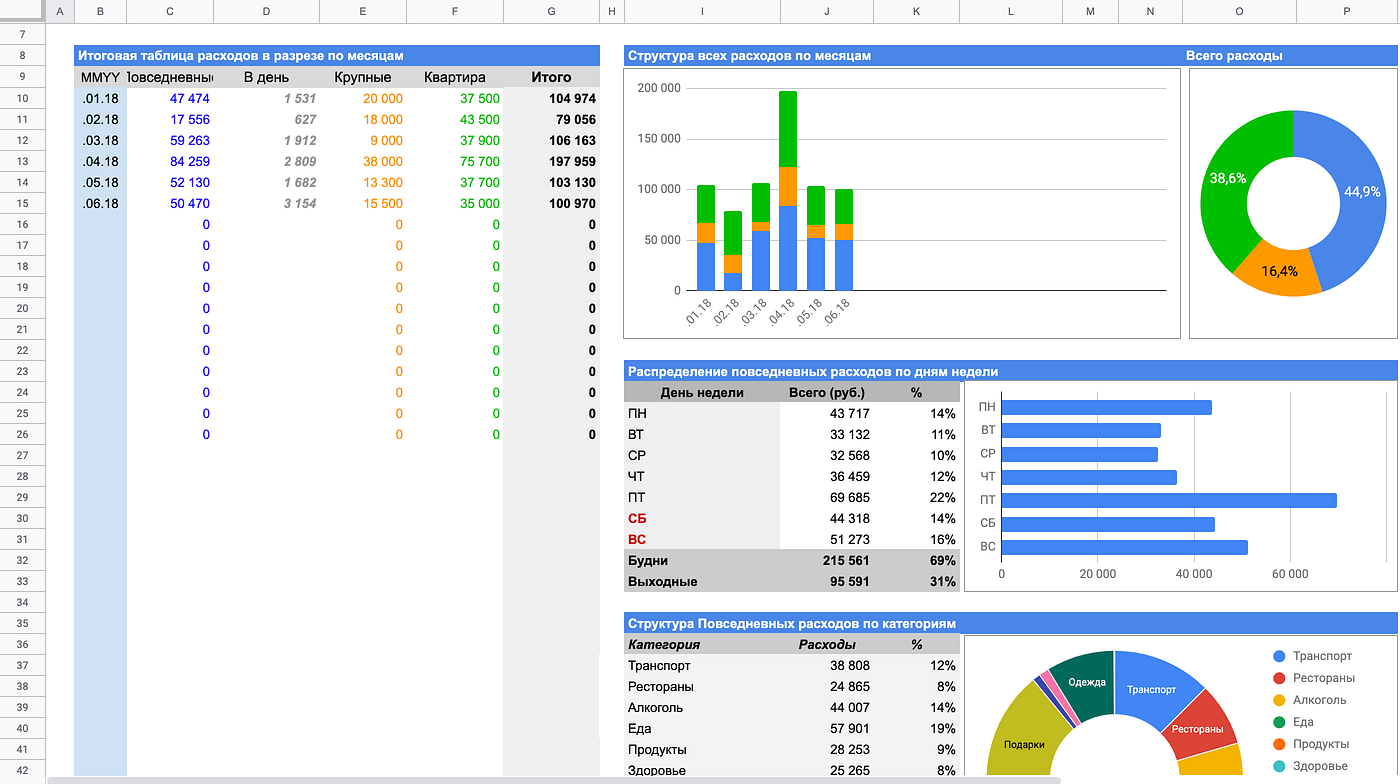Viewport: 1400px width, 784px height.
Task: Click the Транспорт legend color dot
Action: tap(1279, 656)
